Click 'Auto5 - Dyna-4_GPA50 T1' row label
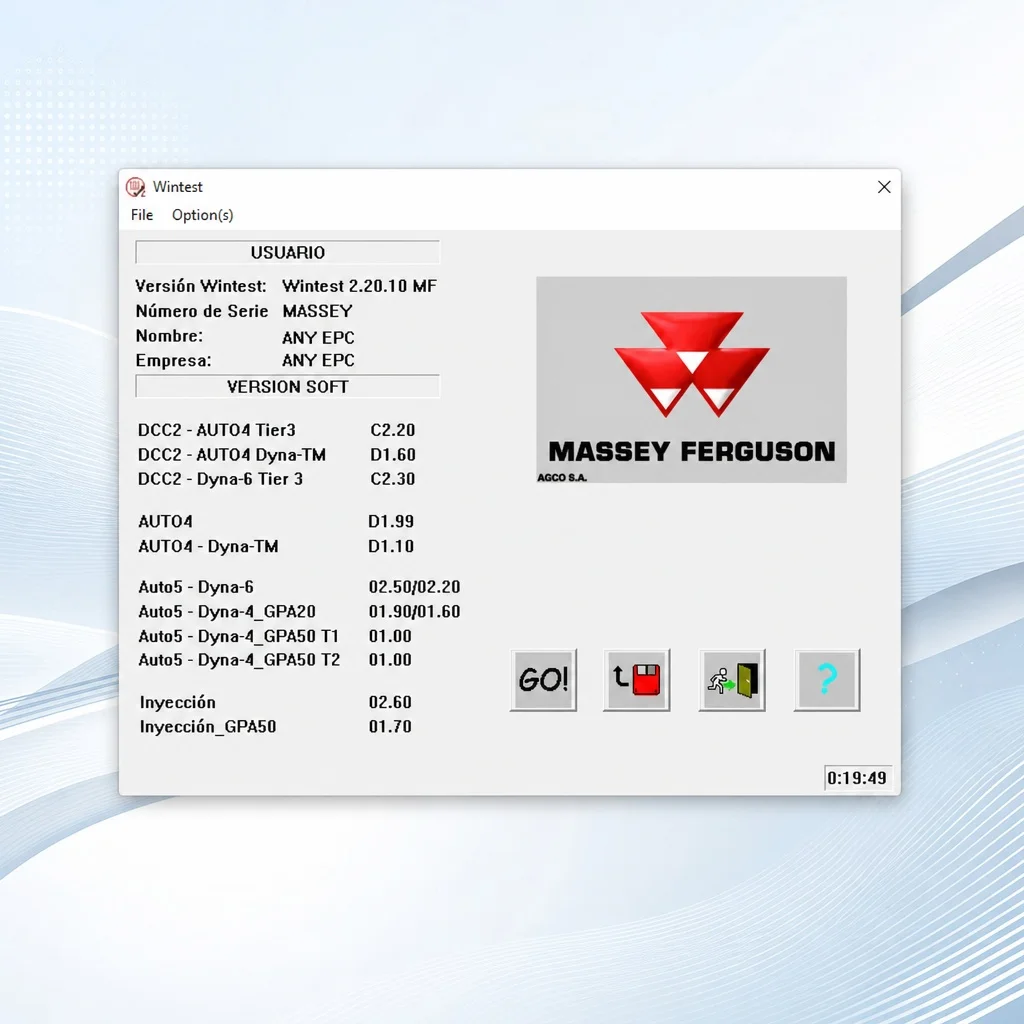The height and width of the screenshot is (1024, 1024). click(238, 636)
